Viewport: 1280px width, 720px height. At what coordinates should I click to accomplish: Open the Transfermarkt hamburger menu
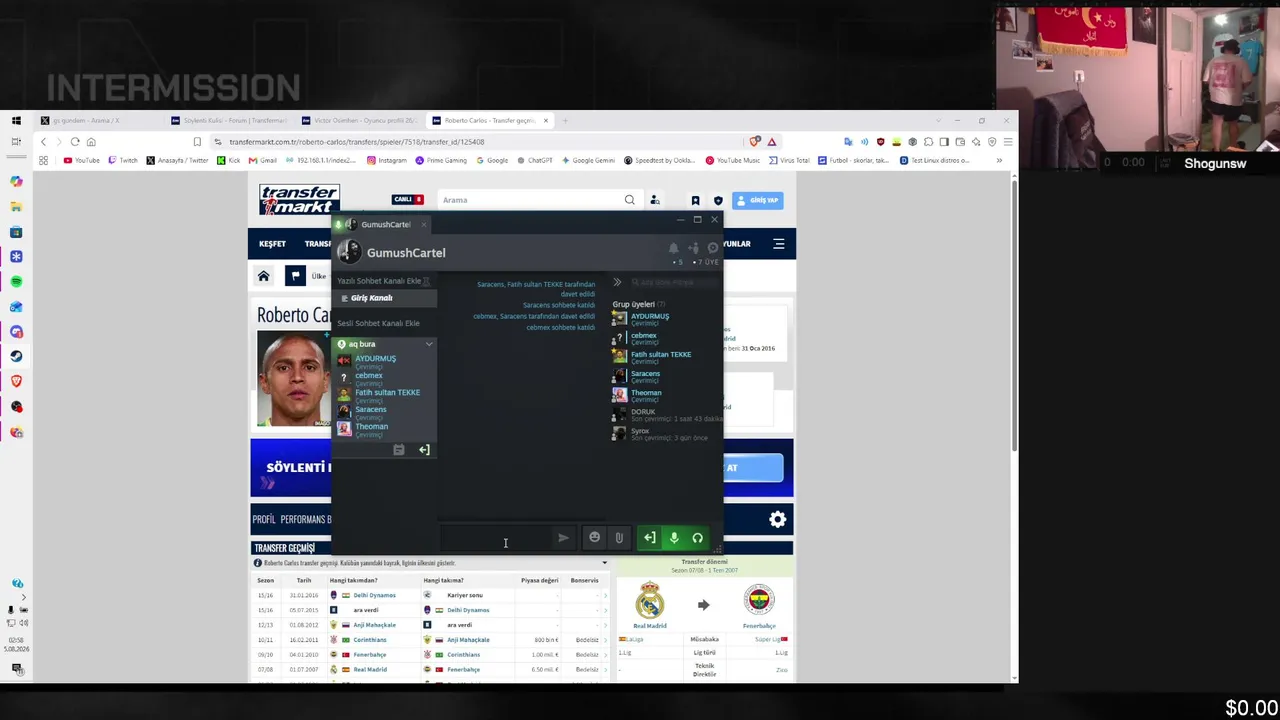779,244
